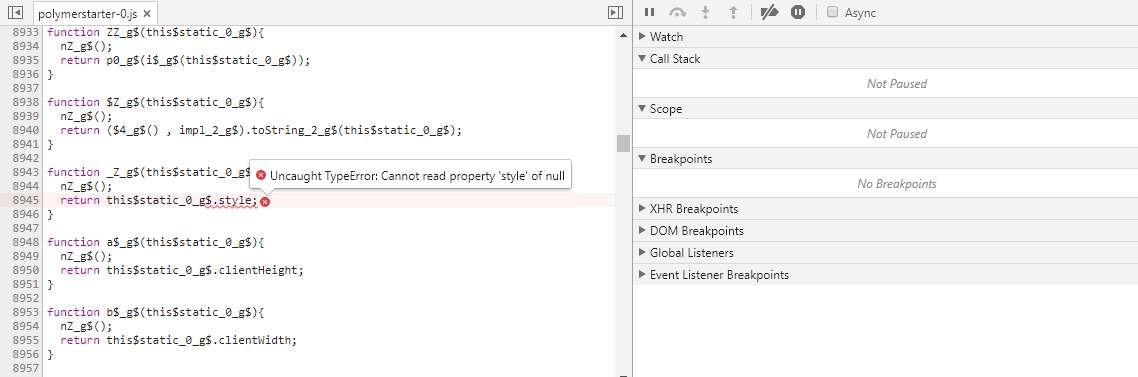
Task: Show the navigator sidebar icon
Action: pos(15,12)
